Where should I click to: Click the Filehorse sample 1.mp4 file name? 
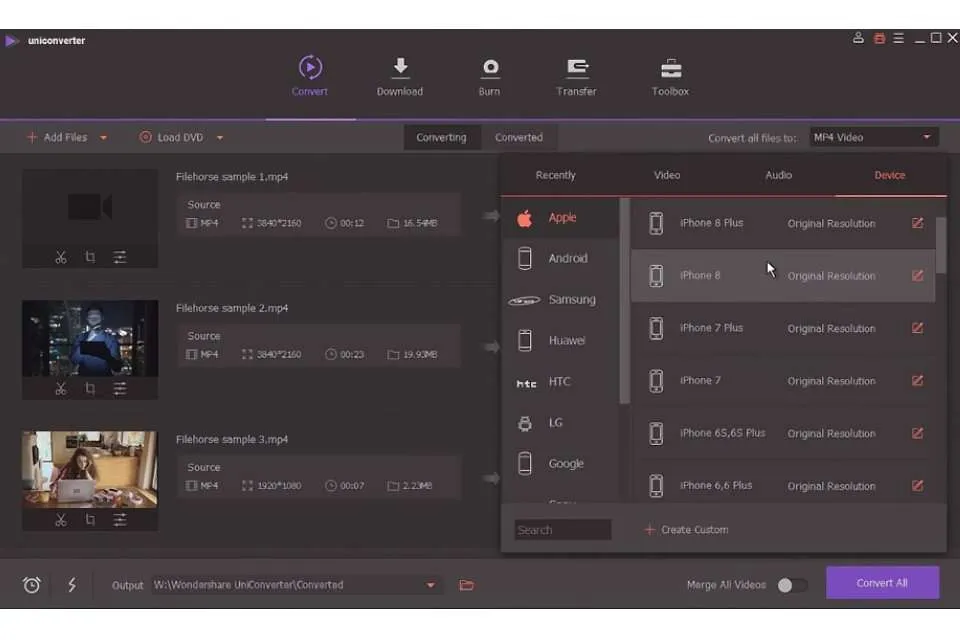pyautogui.click(x=232, y=177)
